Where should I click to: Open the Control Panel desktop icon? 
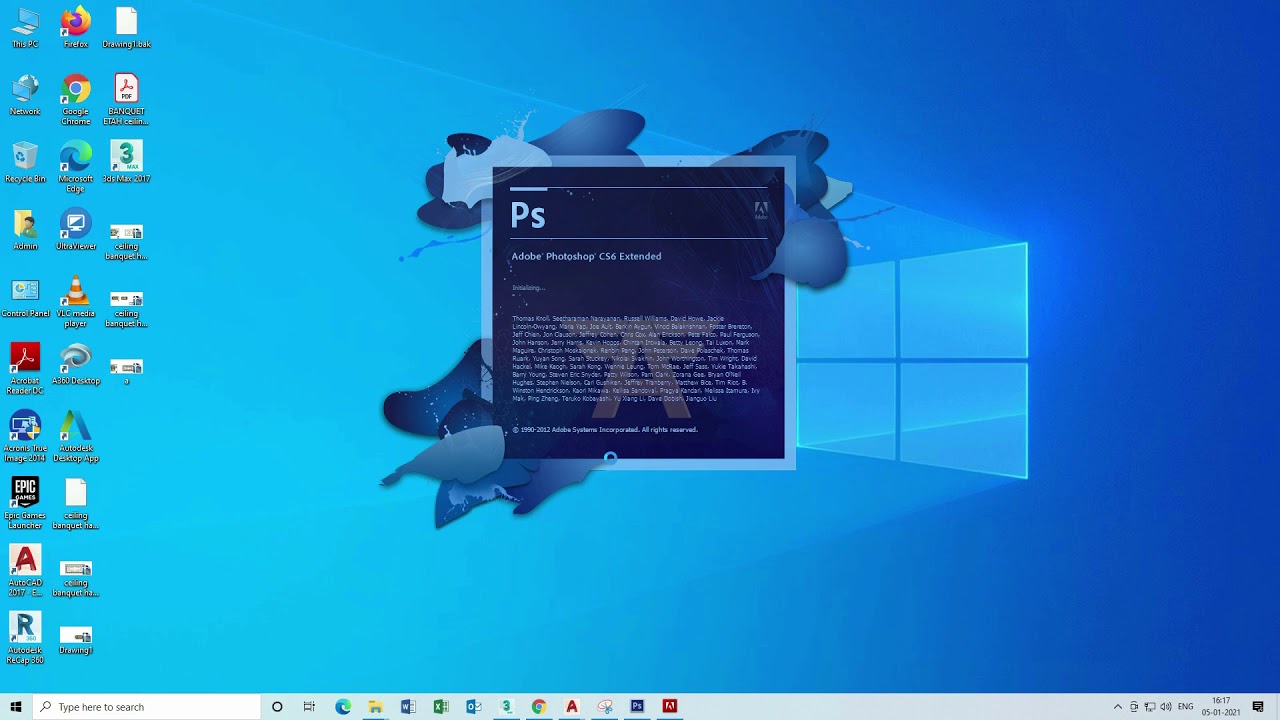pyautogui.click(x=25, y=298)
